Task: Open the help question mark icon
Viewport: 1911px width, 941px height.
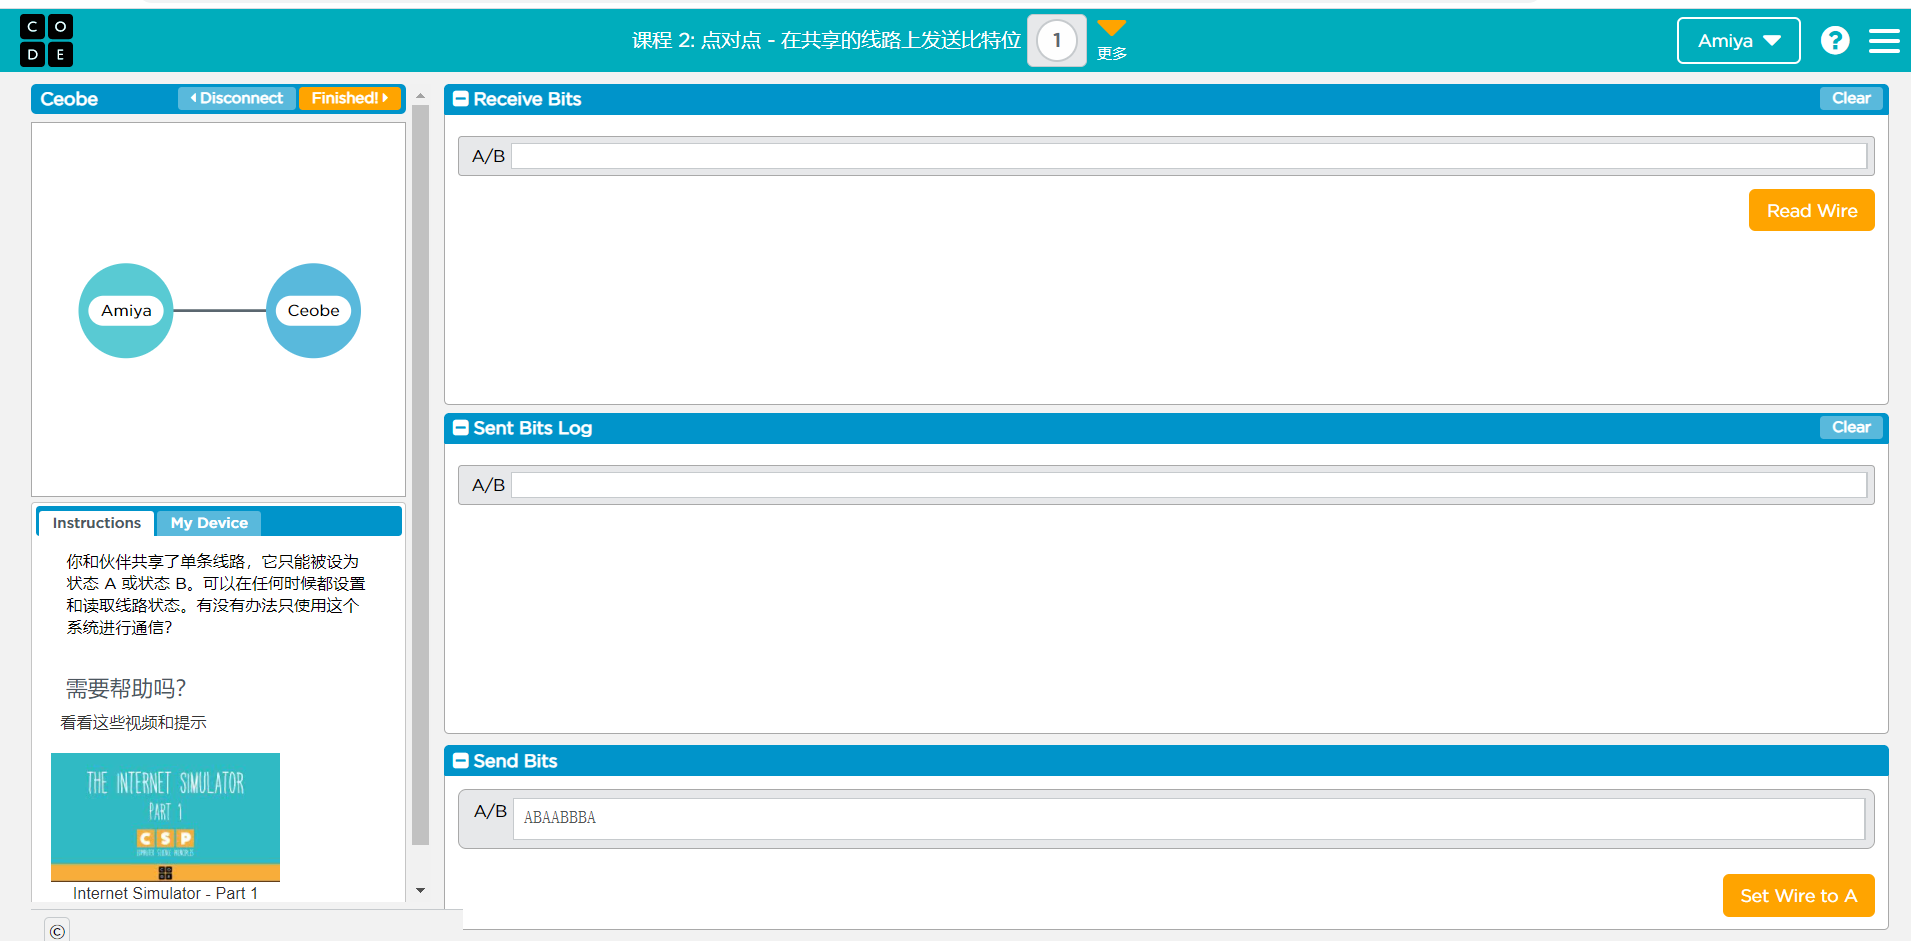Action: [x=1835, y=40]
